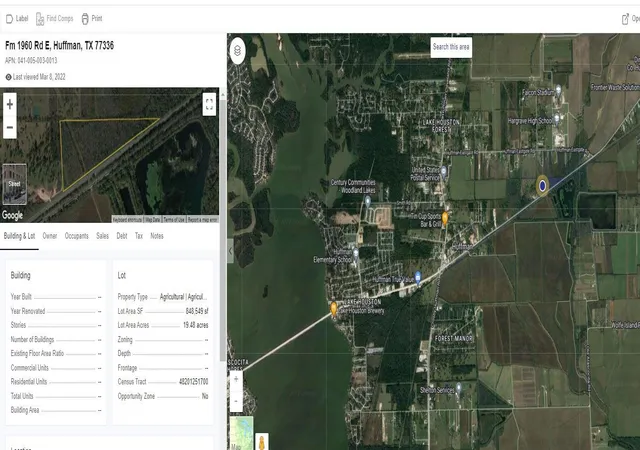Toggle Street View thumbnail
Viewport: 640px width, 450px height.
[15, 184]
